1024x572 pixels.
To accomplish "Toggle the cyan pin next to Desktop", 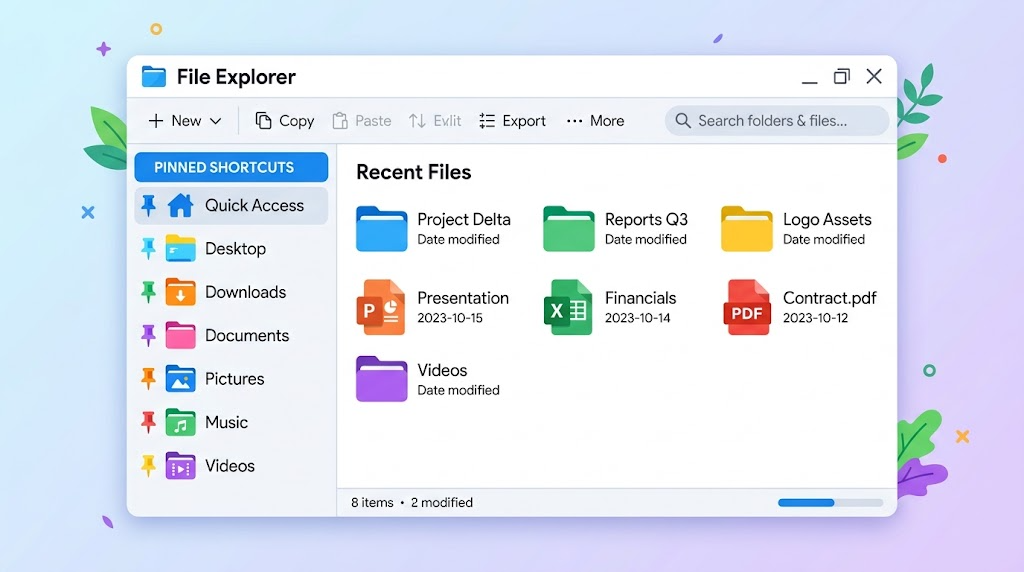I will pos(149,249).
